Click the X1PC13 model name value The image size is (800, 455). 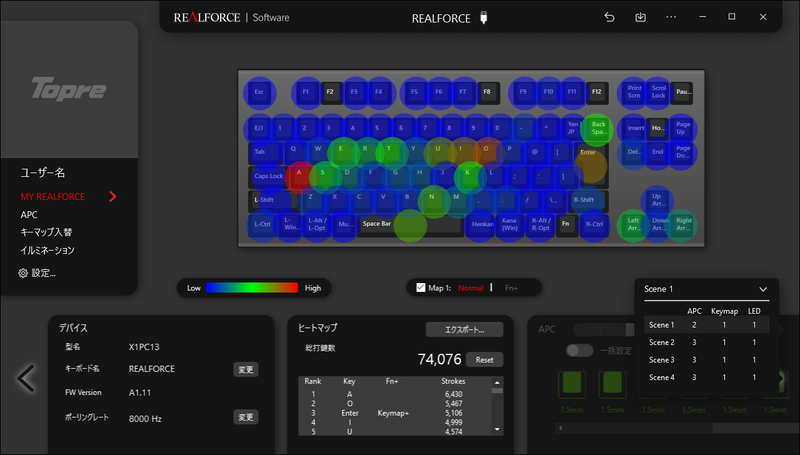pos(144,347)
